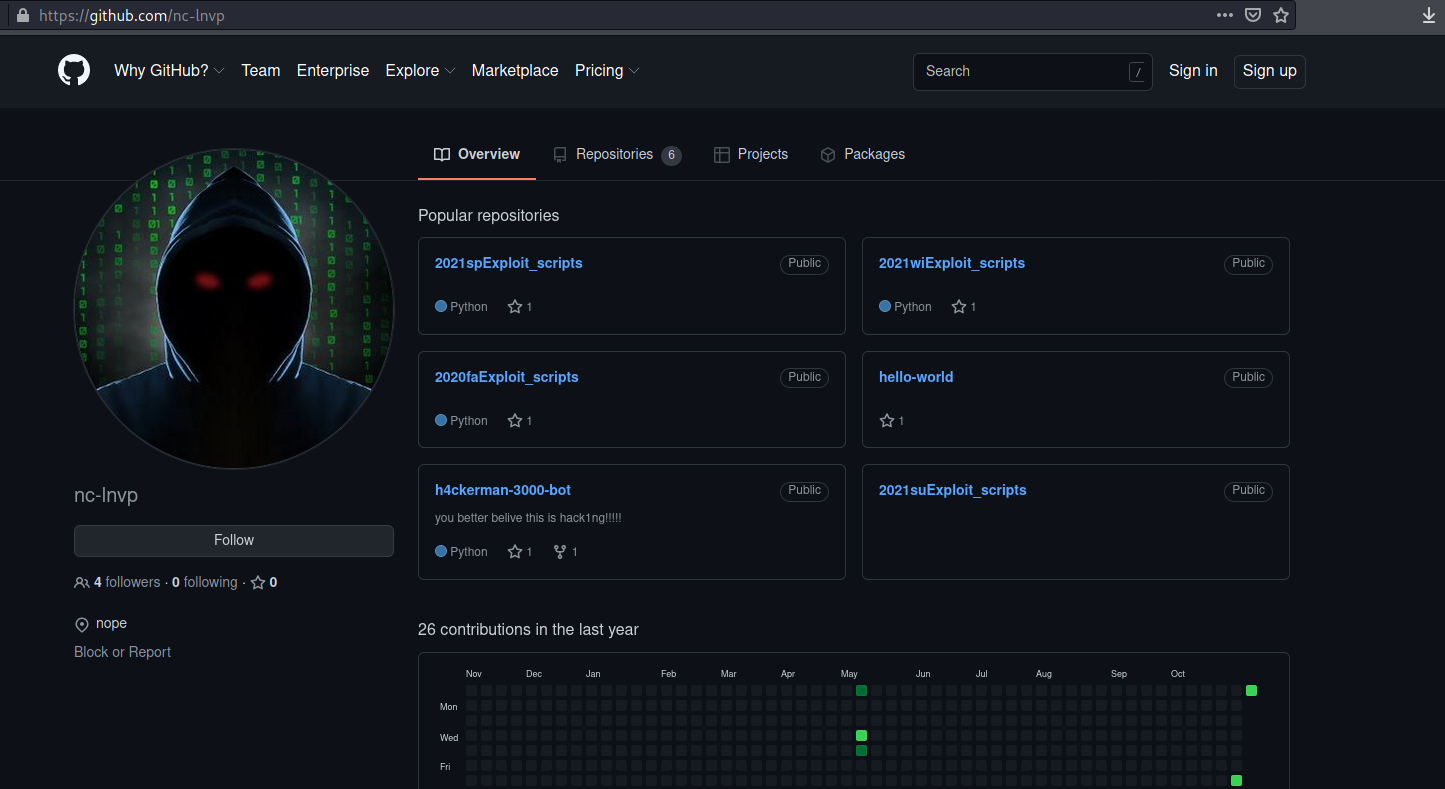Expand the Pricing dropdown menu
Viewport: 1445px width, 789px height.
coord(607,70)
